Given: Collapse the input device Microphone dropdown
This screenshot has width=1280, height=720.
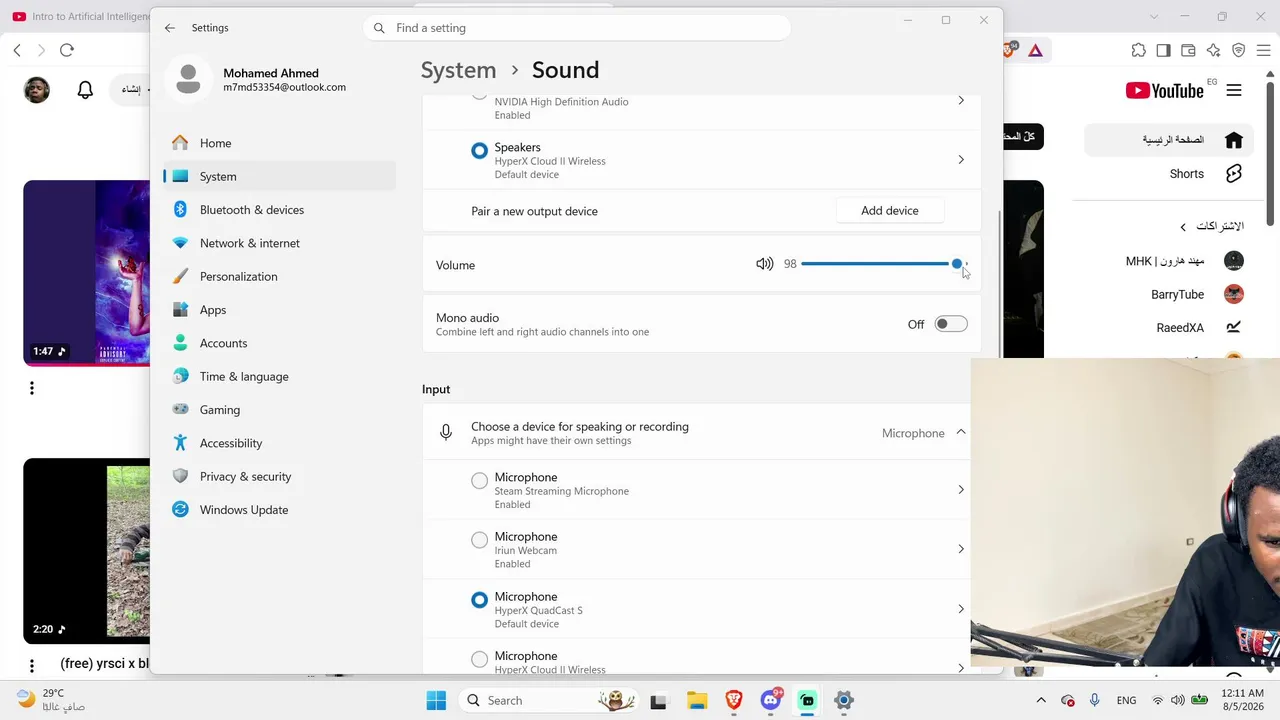Looking at the screenshot, I should 961,432.
